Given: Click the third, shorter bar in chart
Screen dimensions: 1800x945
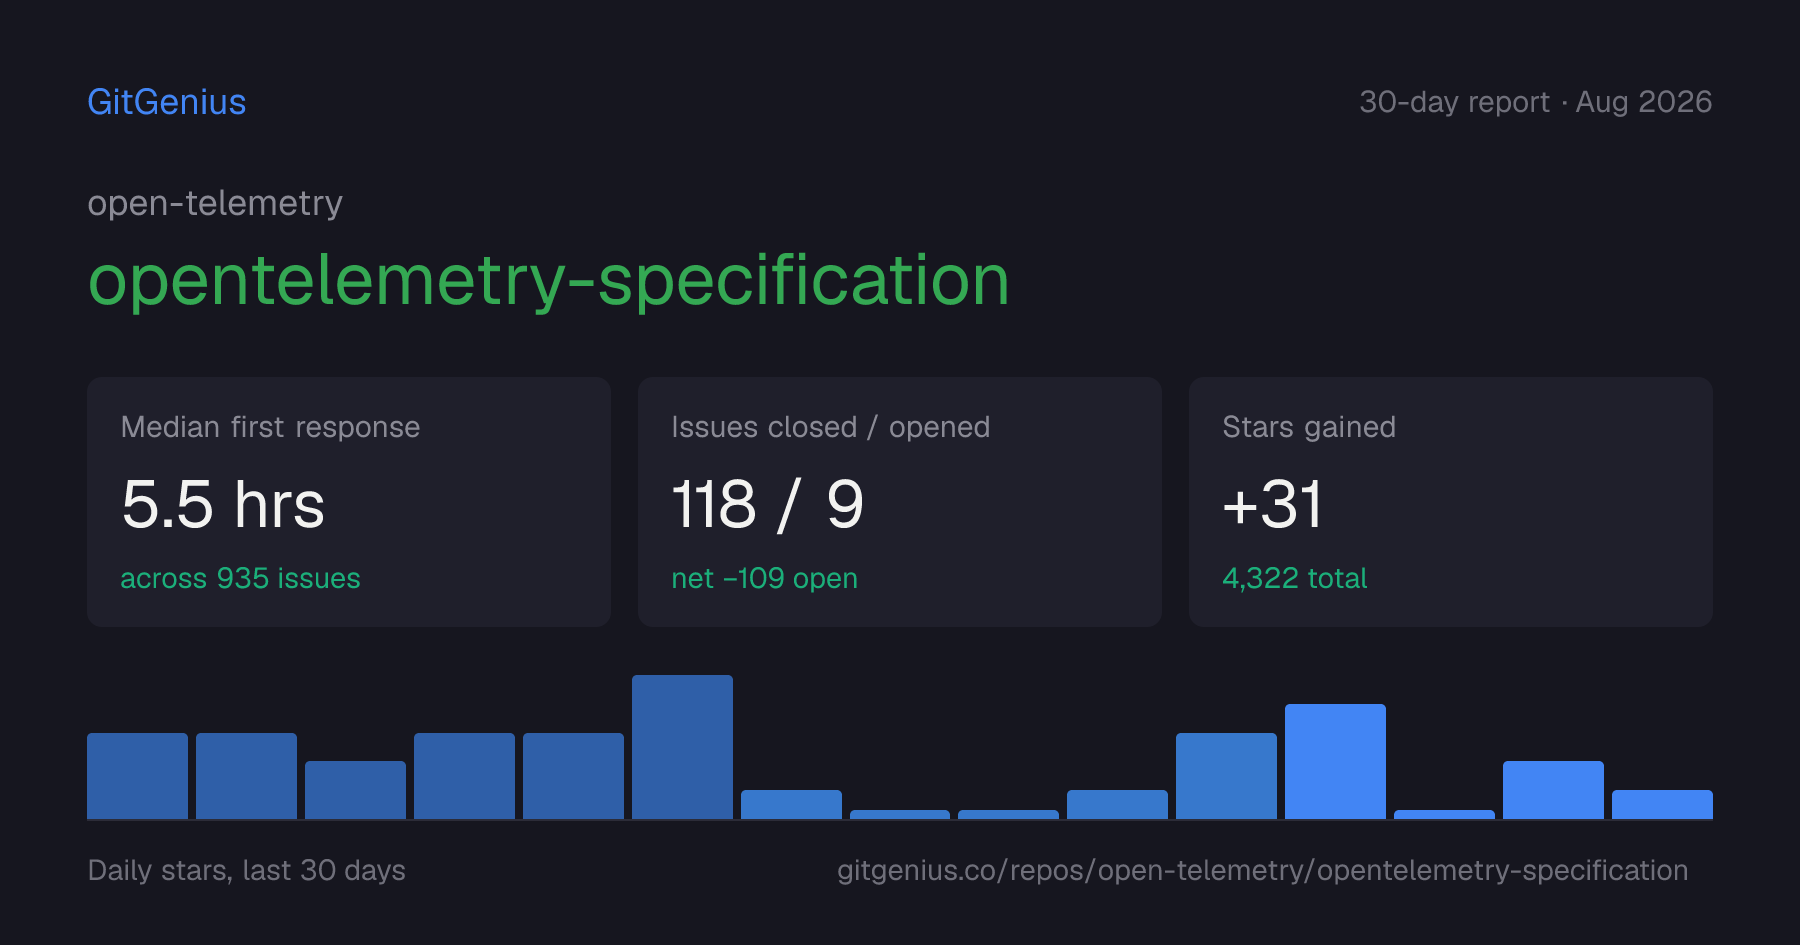Looking at the screenshot, I should coord(355,790).
